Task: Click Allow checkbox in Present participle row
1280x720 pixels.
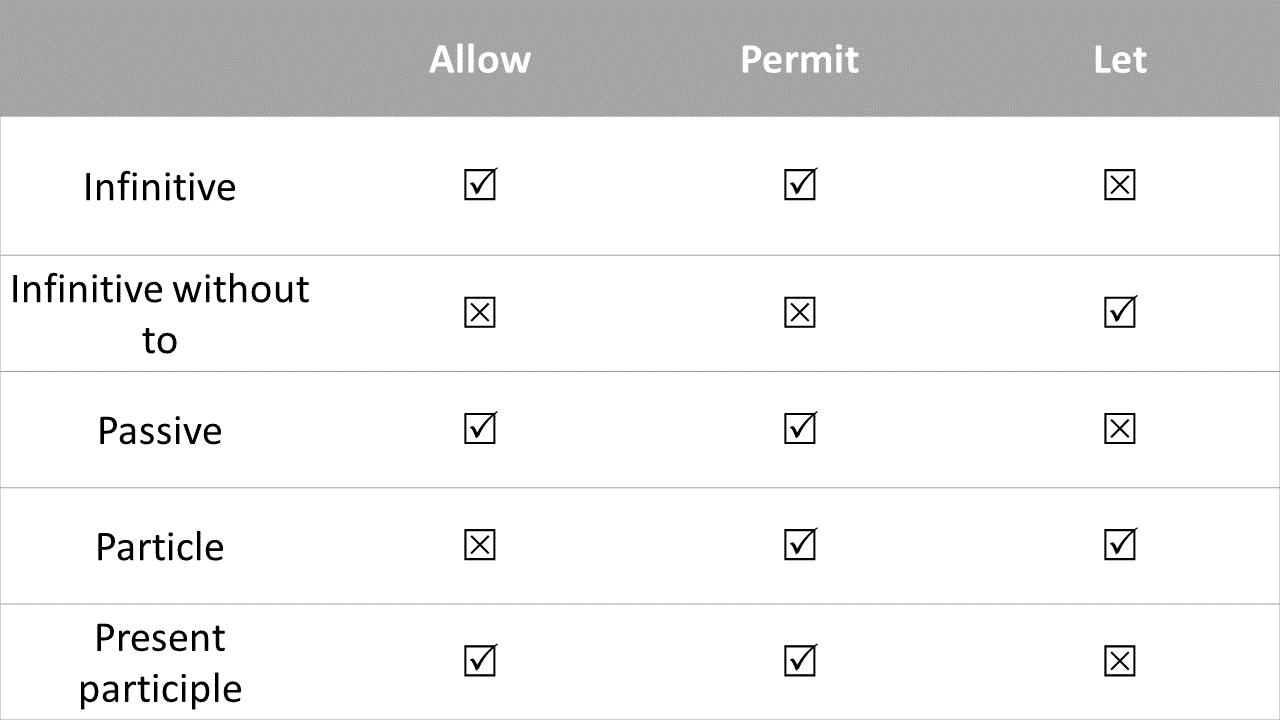Action: click(x=480, y=661)
